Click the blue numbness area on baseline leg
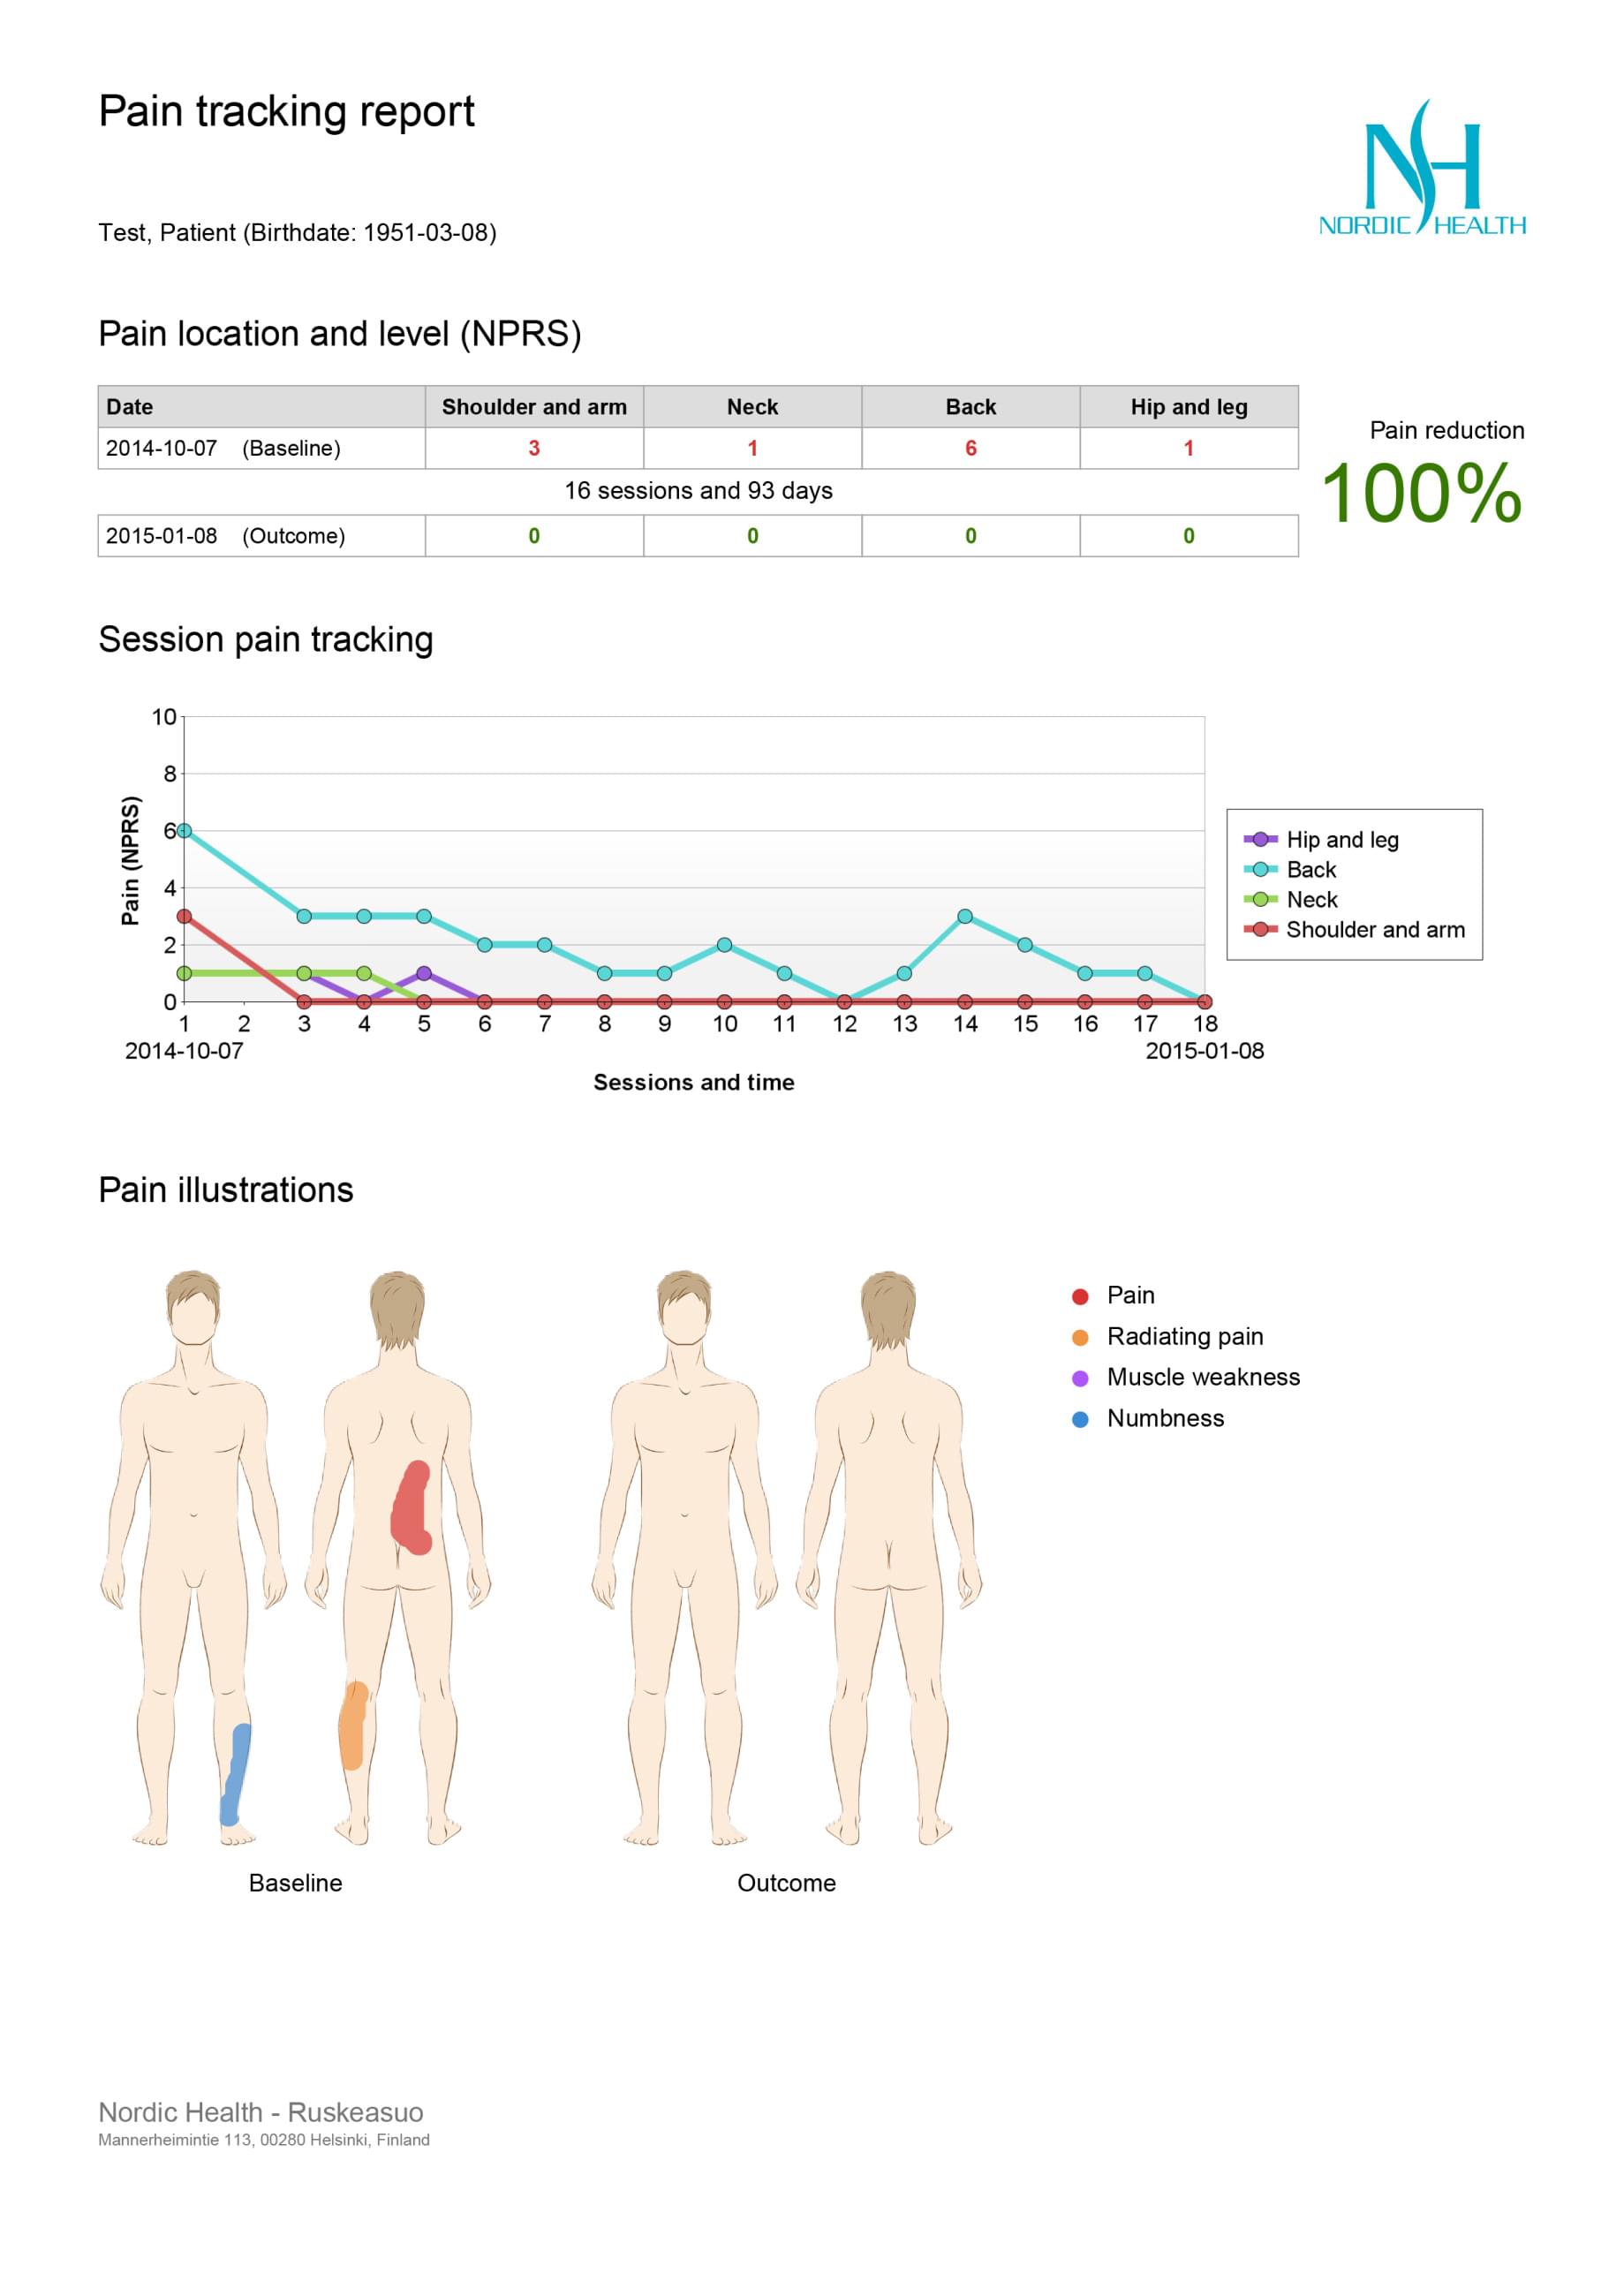Image resolution: width=1624 pixels, height=2296 pixels. [236, 1774]
